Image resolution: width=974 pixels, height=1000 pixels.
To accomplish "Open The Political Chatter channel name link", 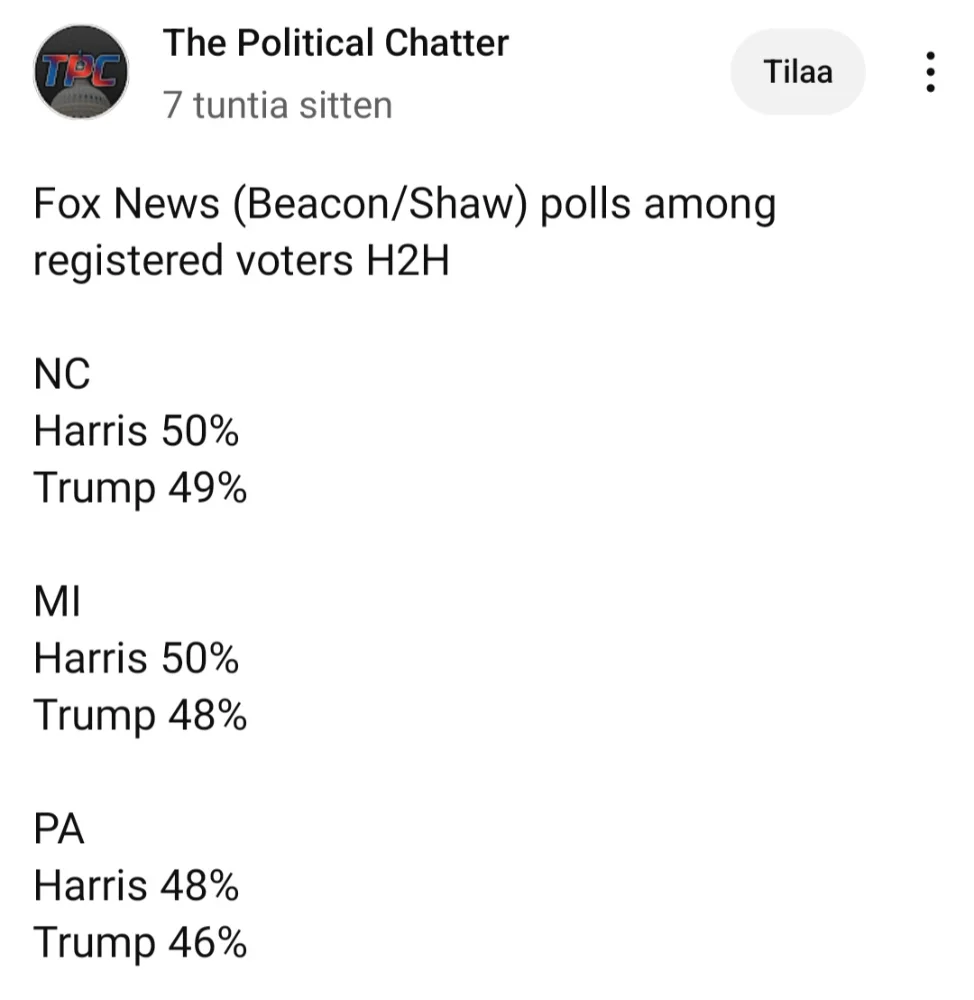I will tap(335, 43).
